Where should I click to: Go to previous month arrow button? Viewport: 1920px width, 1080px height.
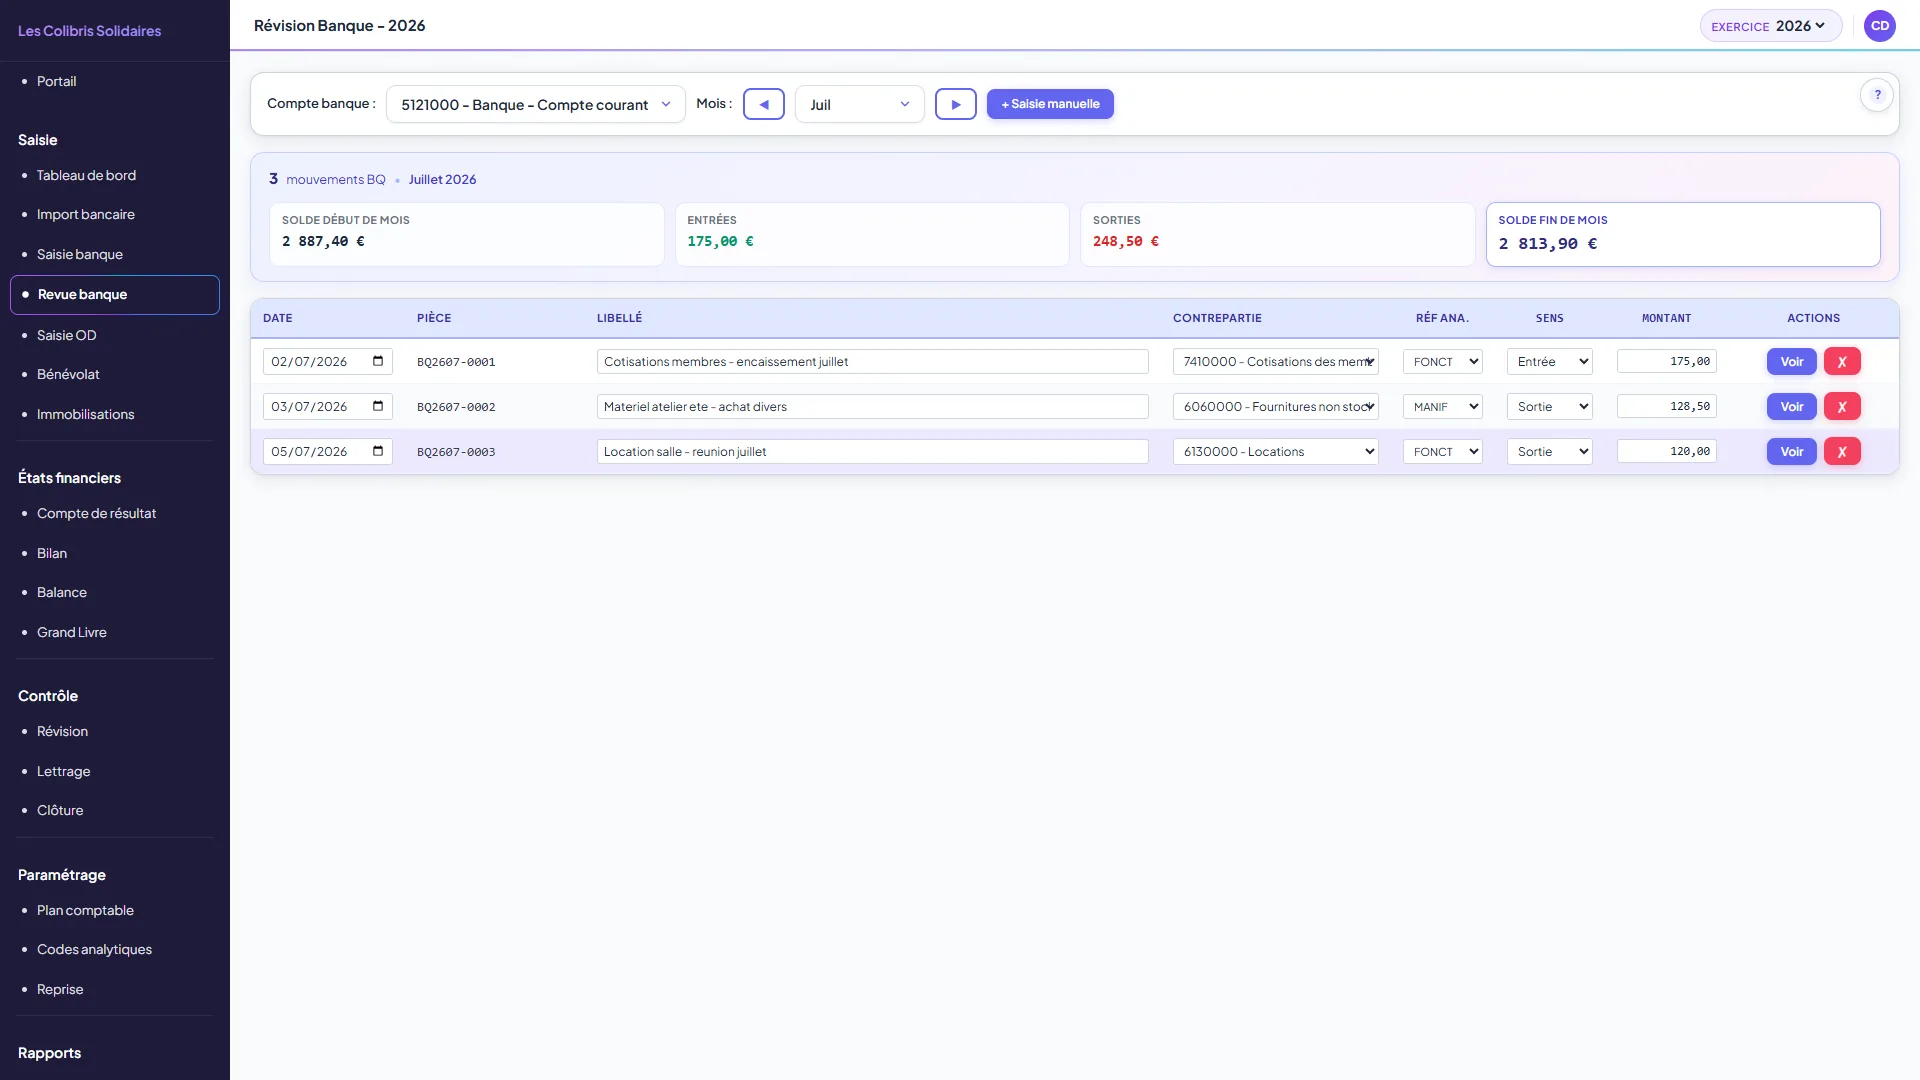[x=763, y=104]
